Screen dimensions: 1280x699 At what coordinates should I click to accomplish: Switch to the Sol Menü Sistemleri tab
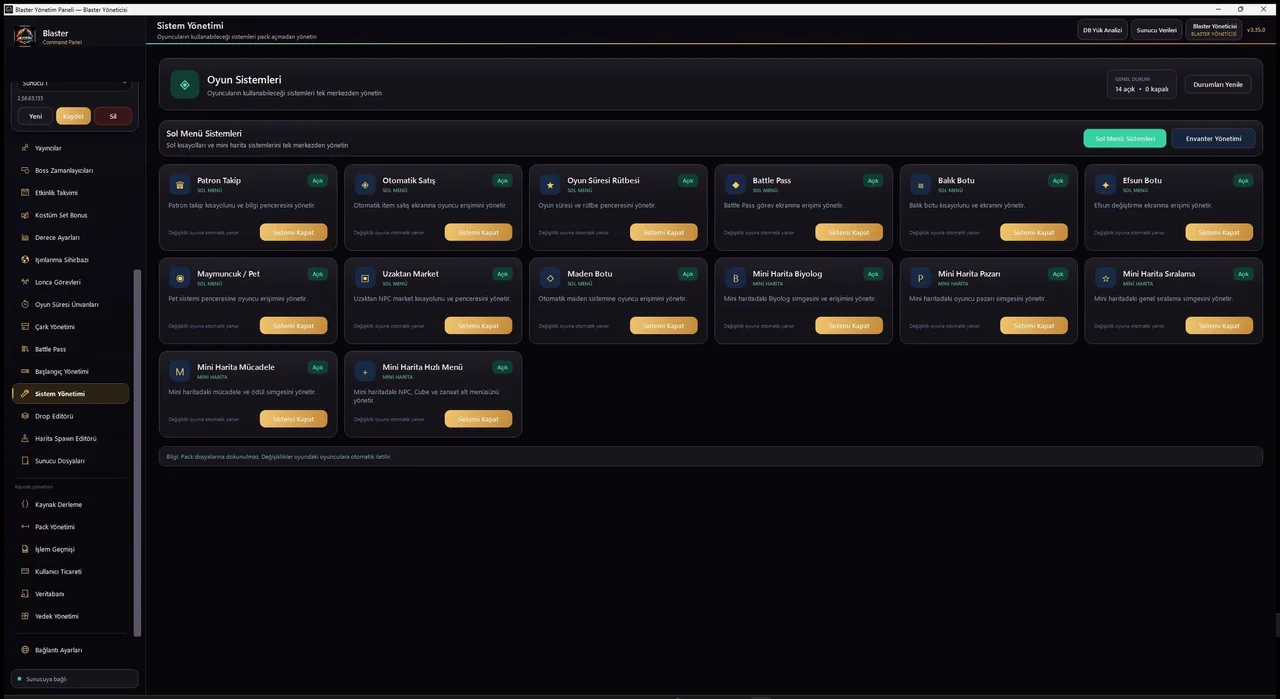tap(1125, 139)
